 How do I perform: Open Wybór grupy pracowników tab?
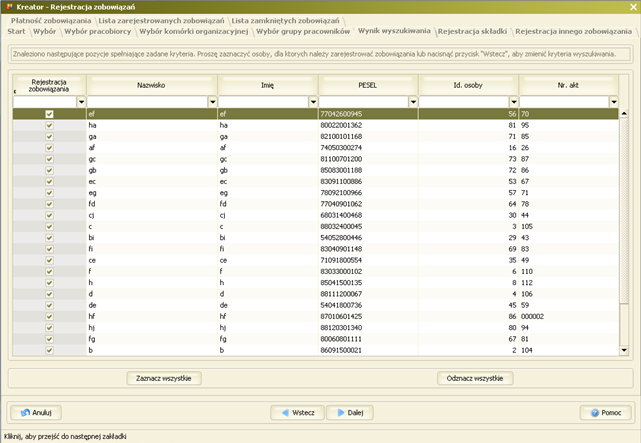(303, 31)
